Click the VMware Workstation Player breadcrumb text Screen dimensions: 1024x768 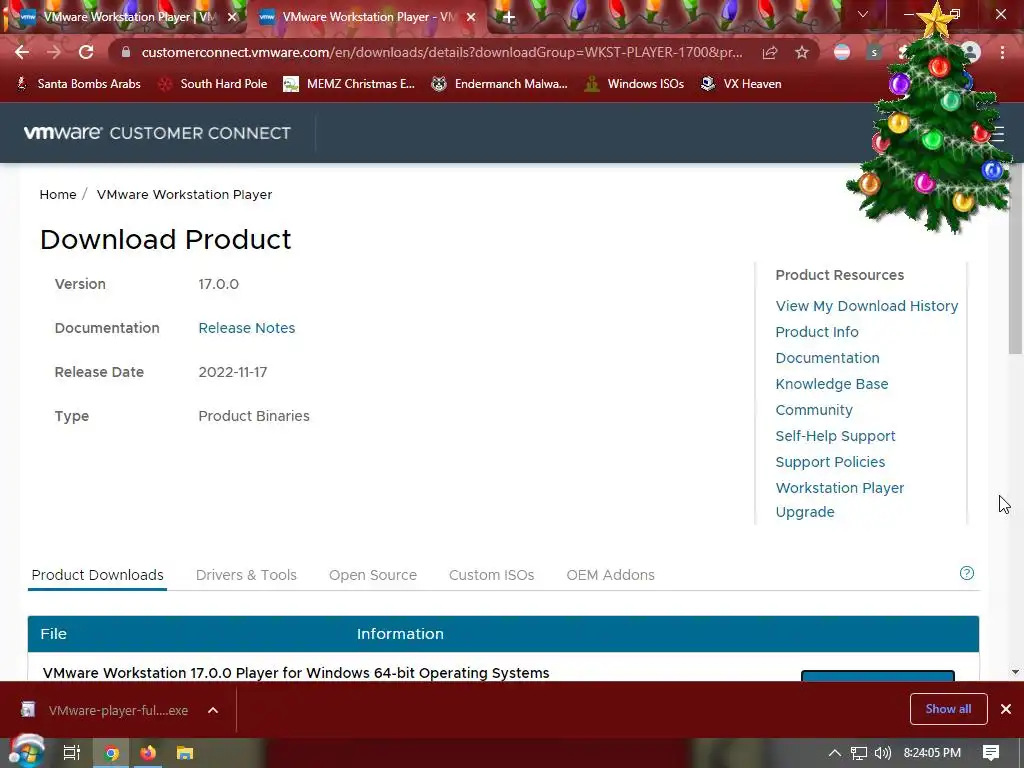[x=184, y=195]
